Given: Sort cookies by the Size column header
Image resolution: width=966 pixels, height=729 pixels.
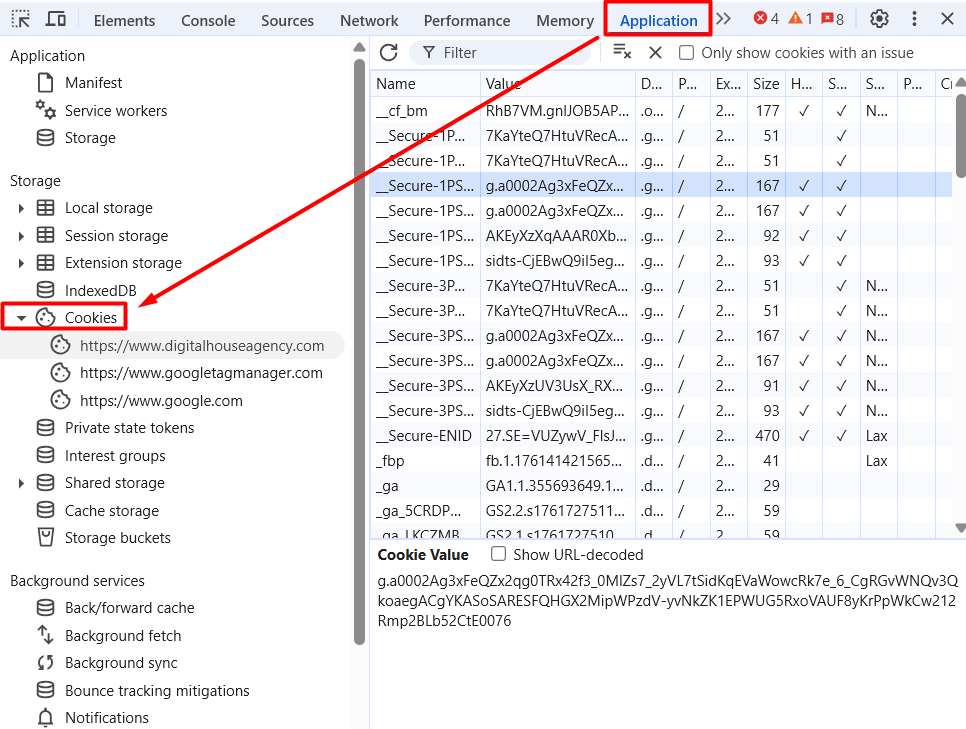Looking at the screenshot, I should 766,84.
